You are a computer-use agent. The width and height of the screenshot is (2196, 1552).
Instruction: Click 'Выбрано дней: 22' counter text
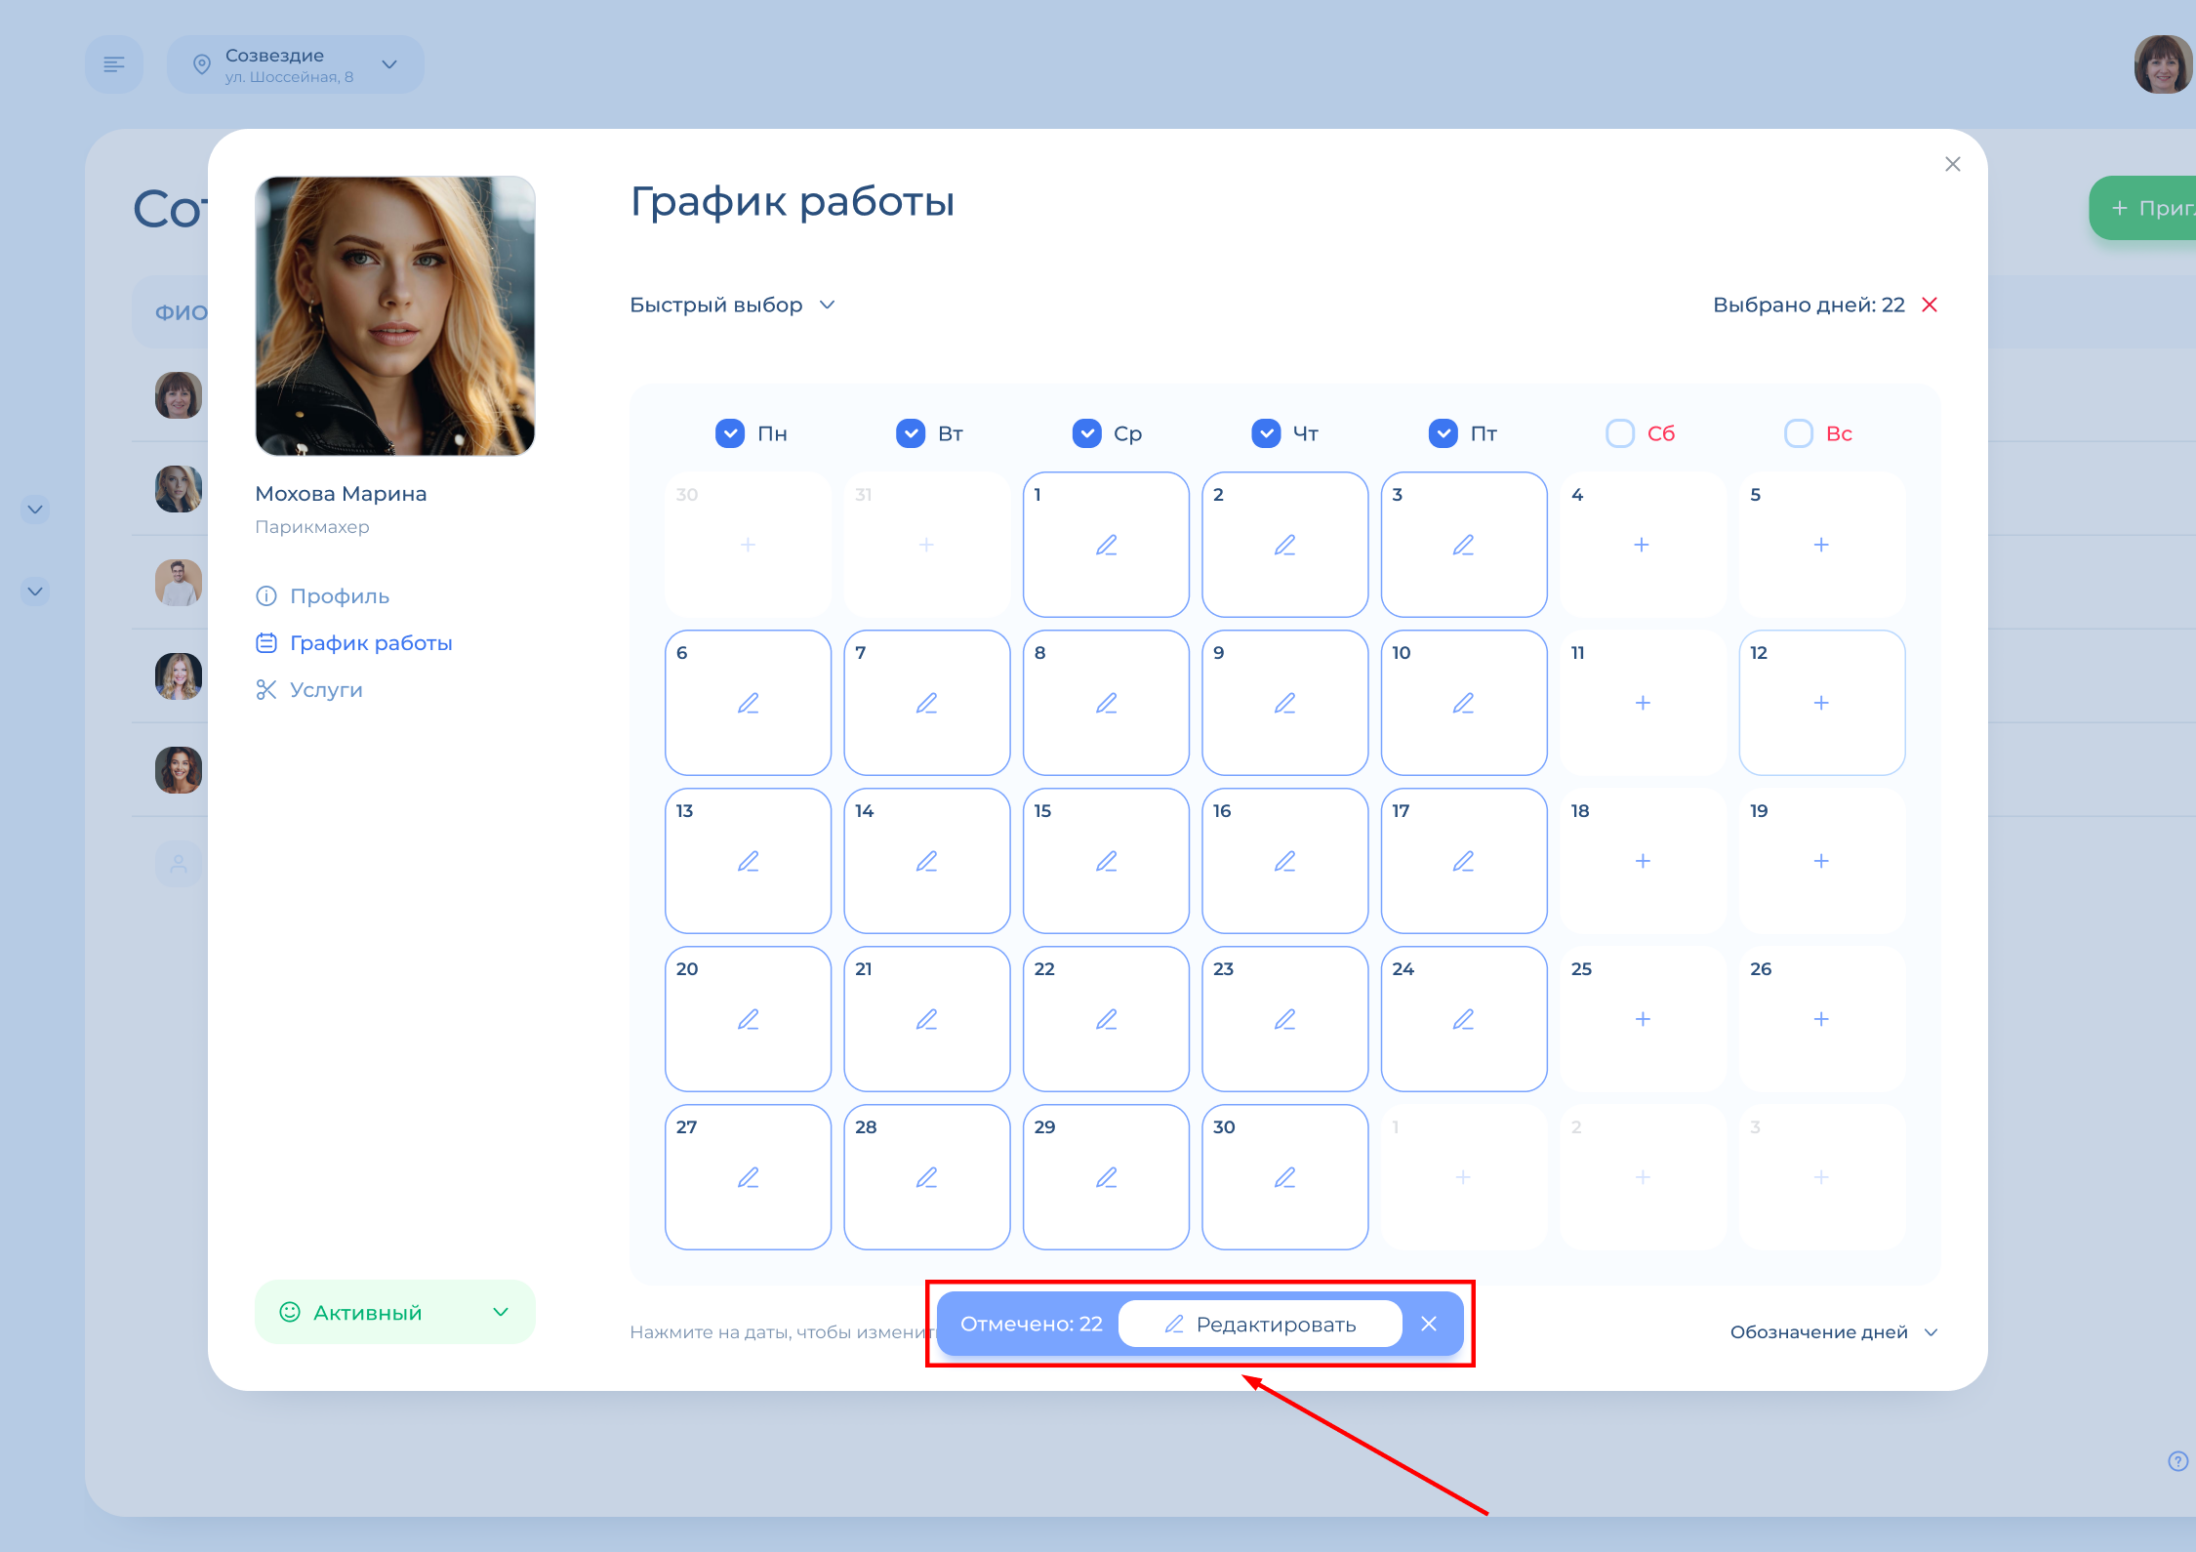point(1808,305)
